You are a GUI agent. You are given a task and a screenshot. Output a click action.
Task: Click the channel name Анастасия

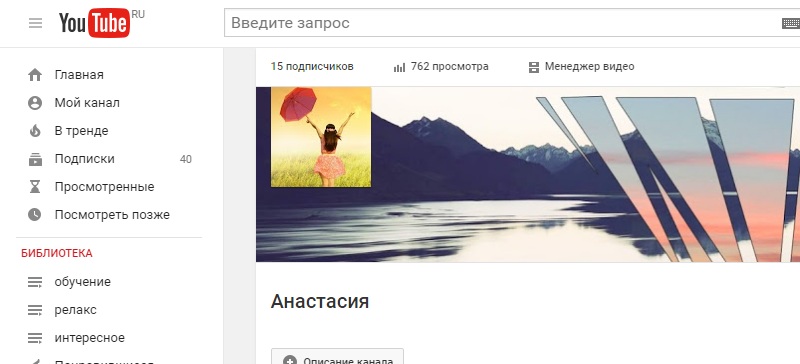(320, 301)
